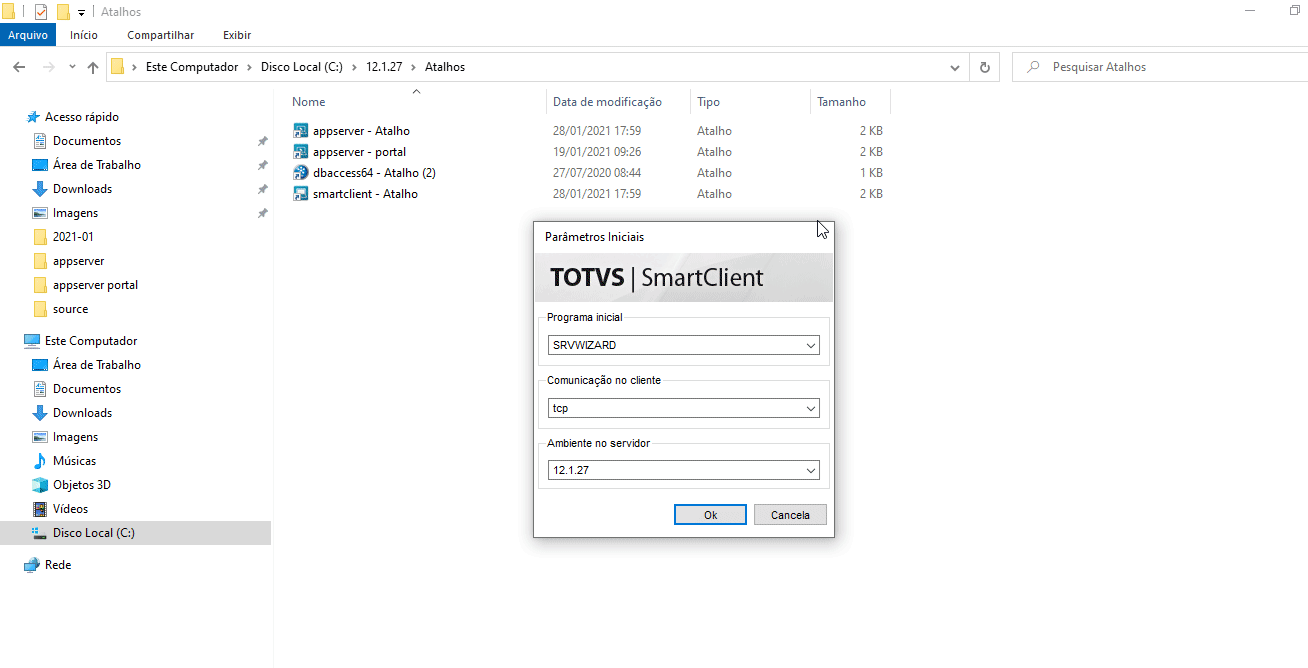This screenshot has width=1308, height=668.
Task: Switch to the Exibir ribbon tab
Action: coord(237,35)
